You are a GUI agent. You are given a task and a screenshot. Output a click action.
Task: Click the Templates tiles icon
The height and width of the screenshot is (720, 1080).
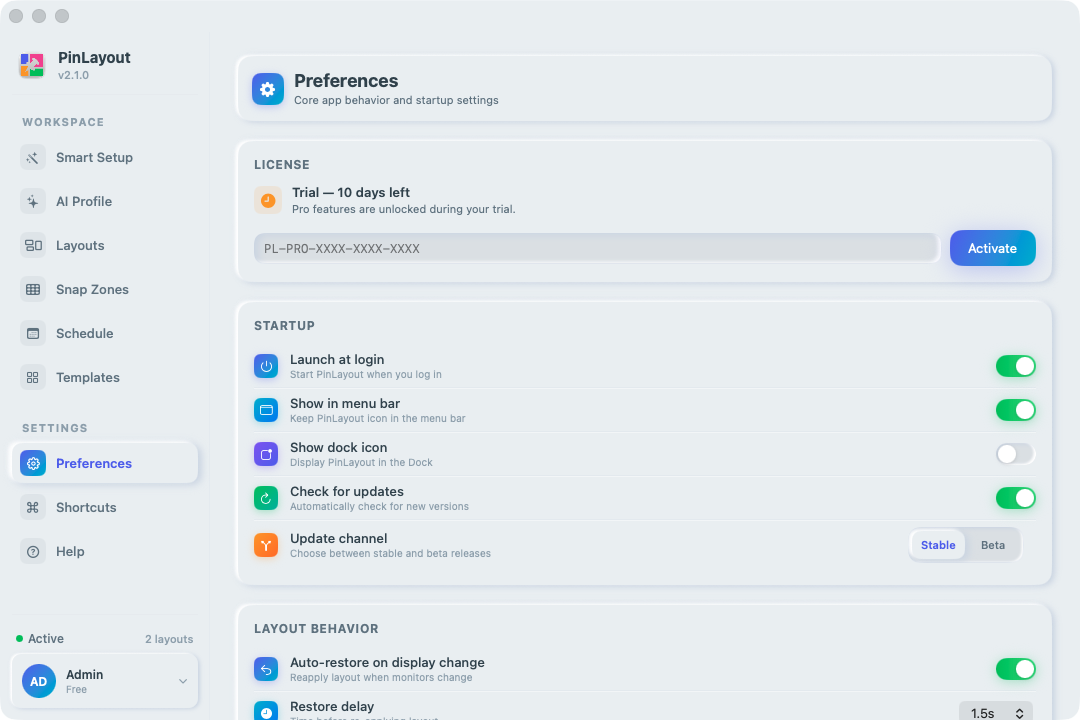(x=32, y=378)
